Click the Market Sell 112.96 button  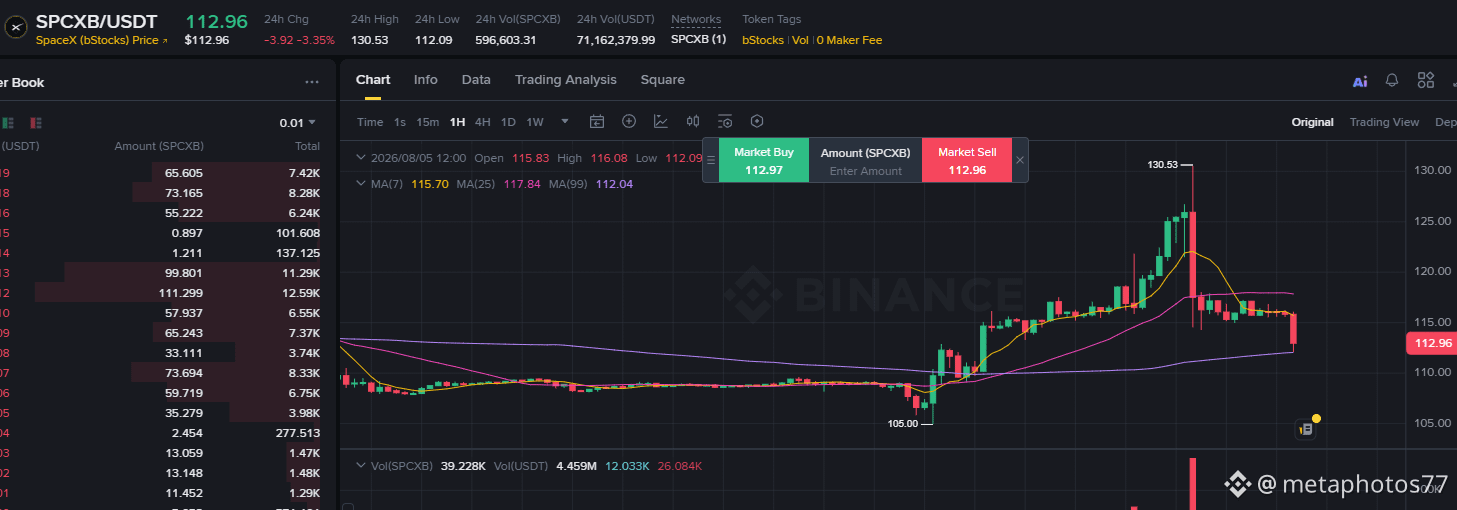click(967, 160)
